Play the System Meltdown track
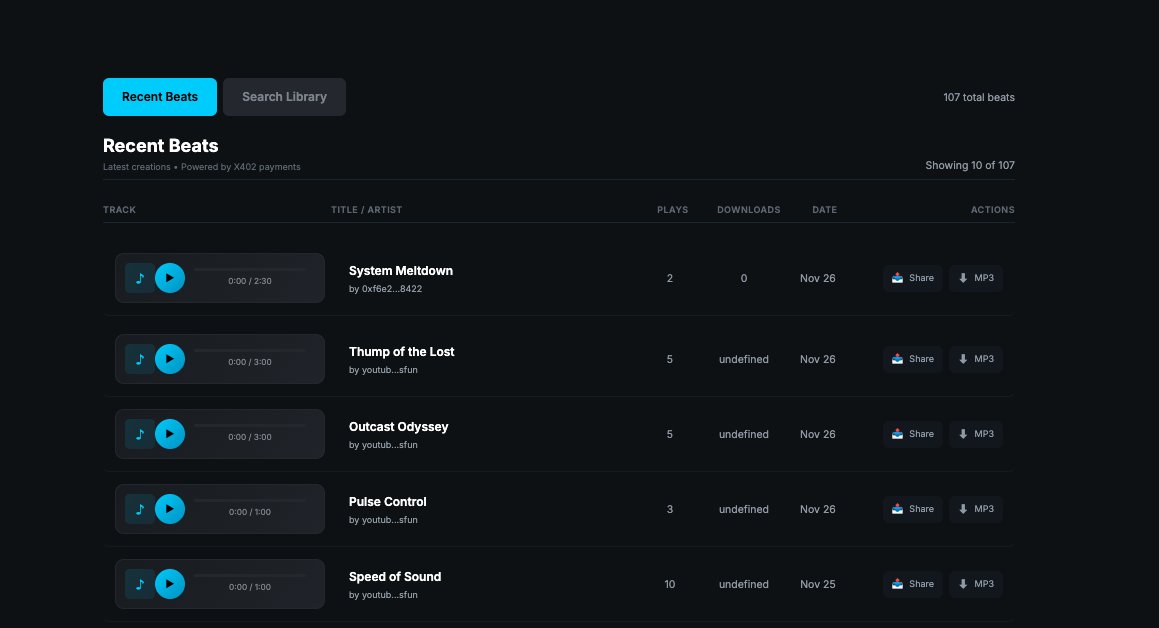The height and width of the screenshot is (628, 1159). tap(170, 279)
